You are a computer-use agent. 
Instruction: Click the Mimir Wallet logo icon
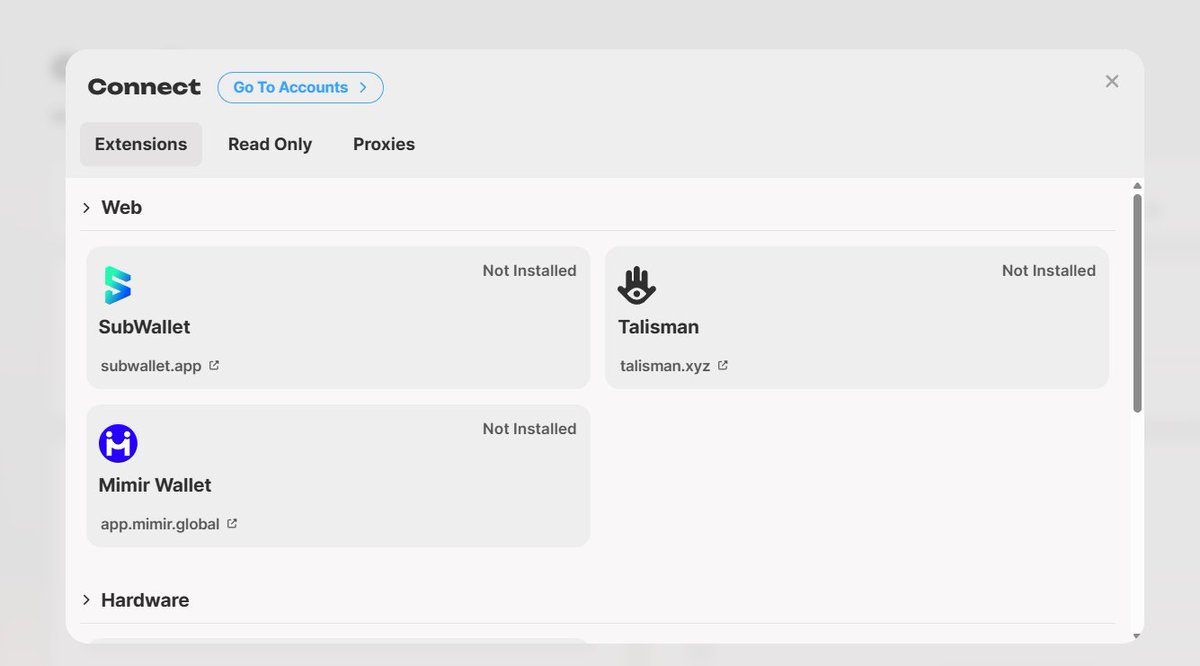click(x=118, y=443)
